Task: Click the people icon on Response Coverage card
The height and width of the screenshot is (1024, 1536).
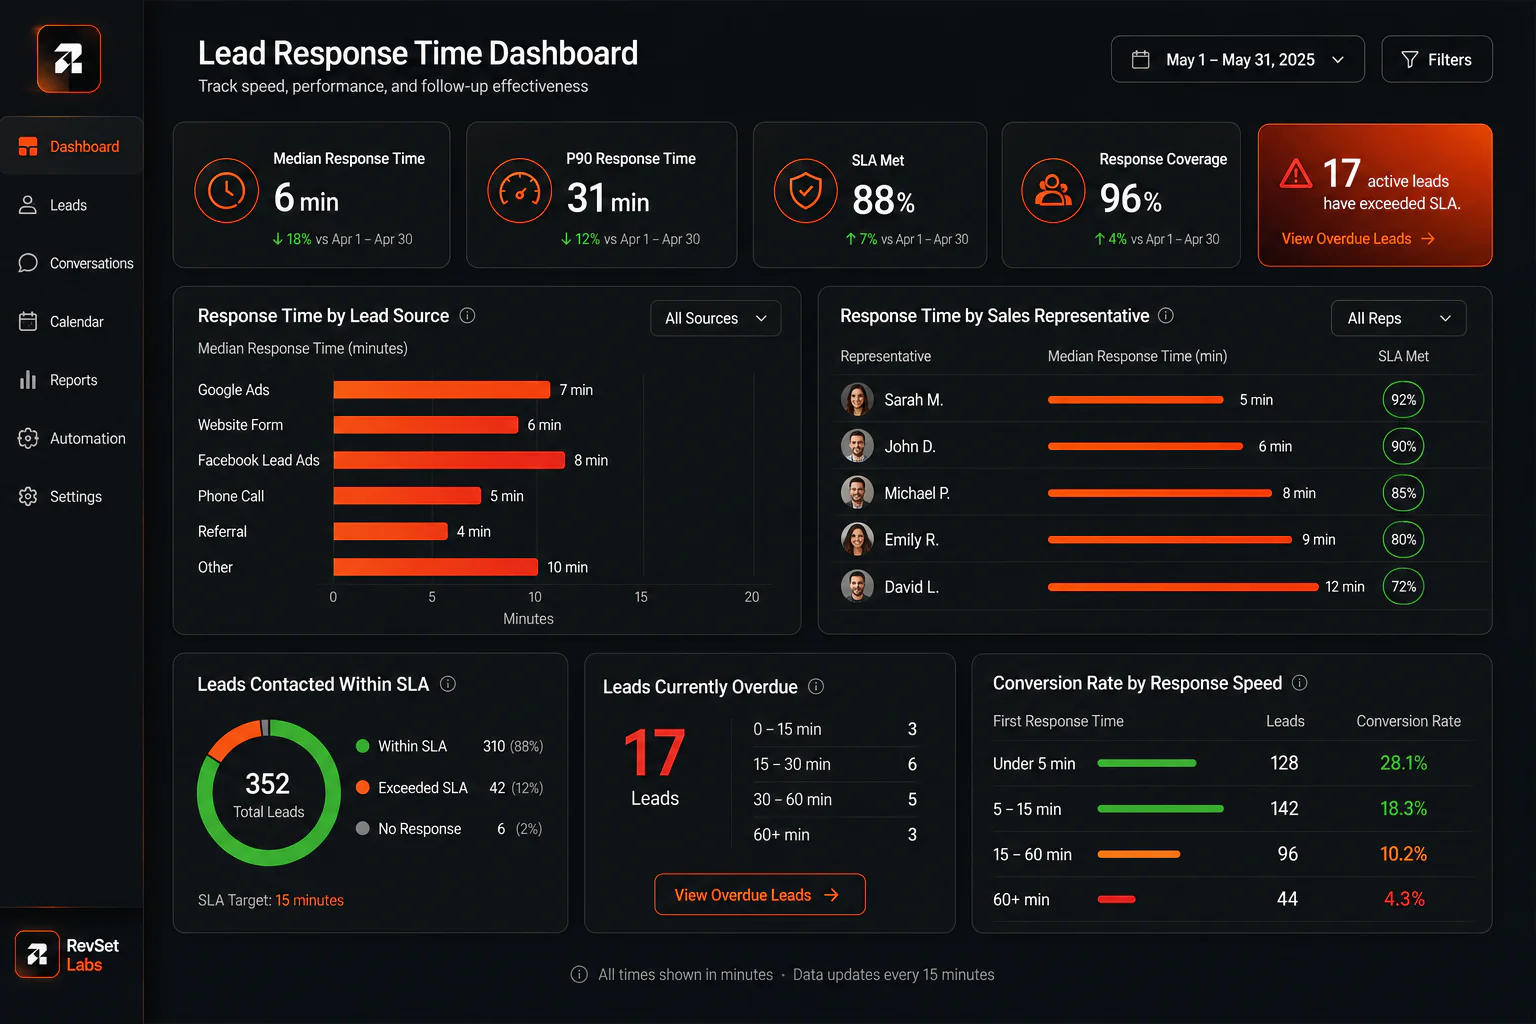Action: (x=1053, y=190)
